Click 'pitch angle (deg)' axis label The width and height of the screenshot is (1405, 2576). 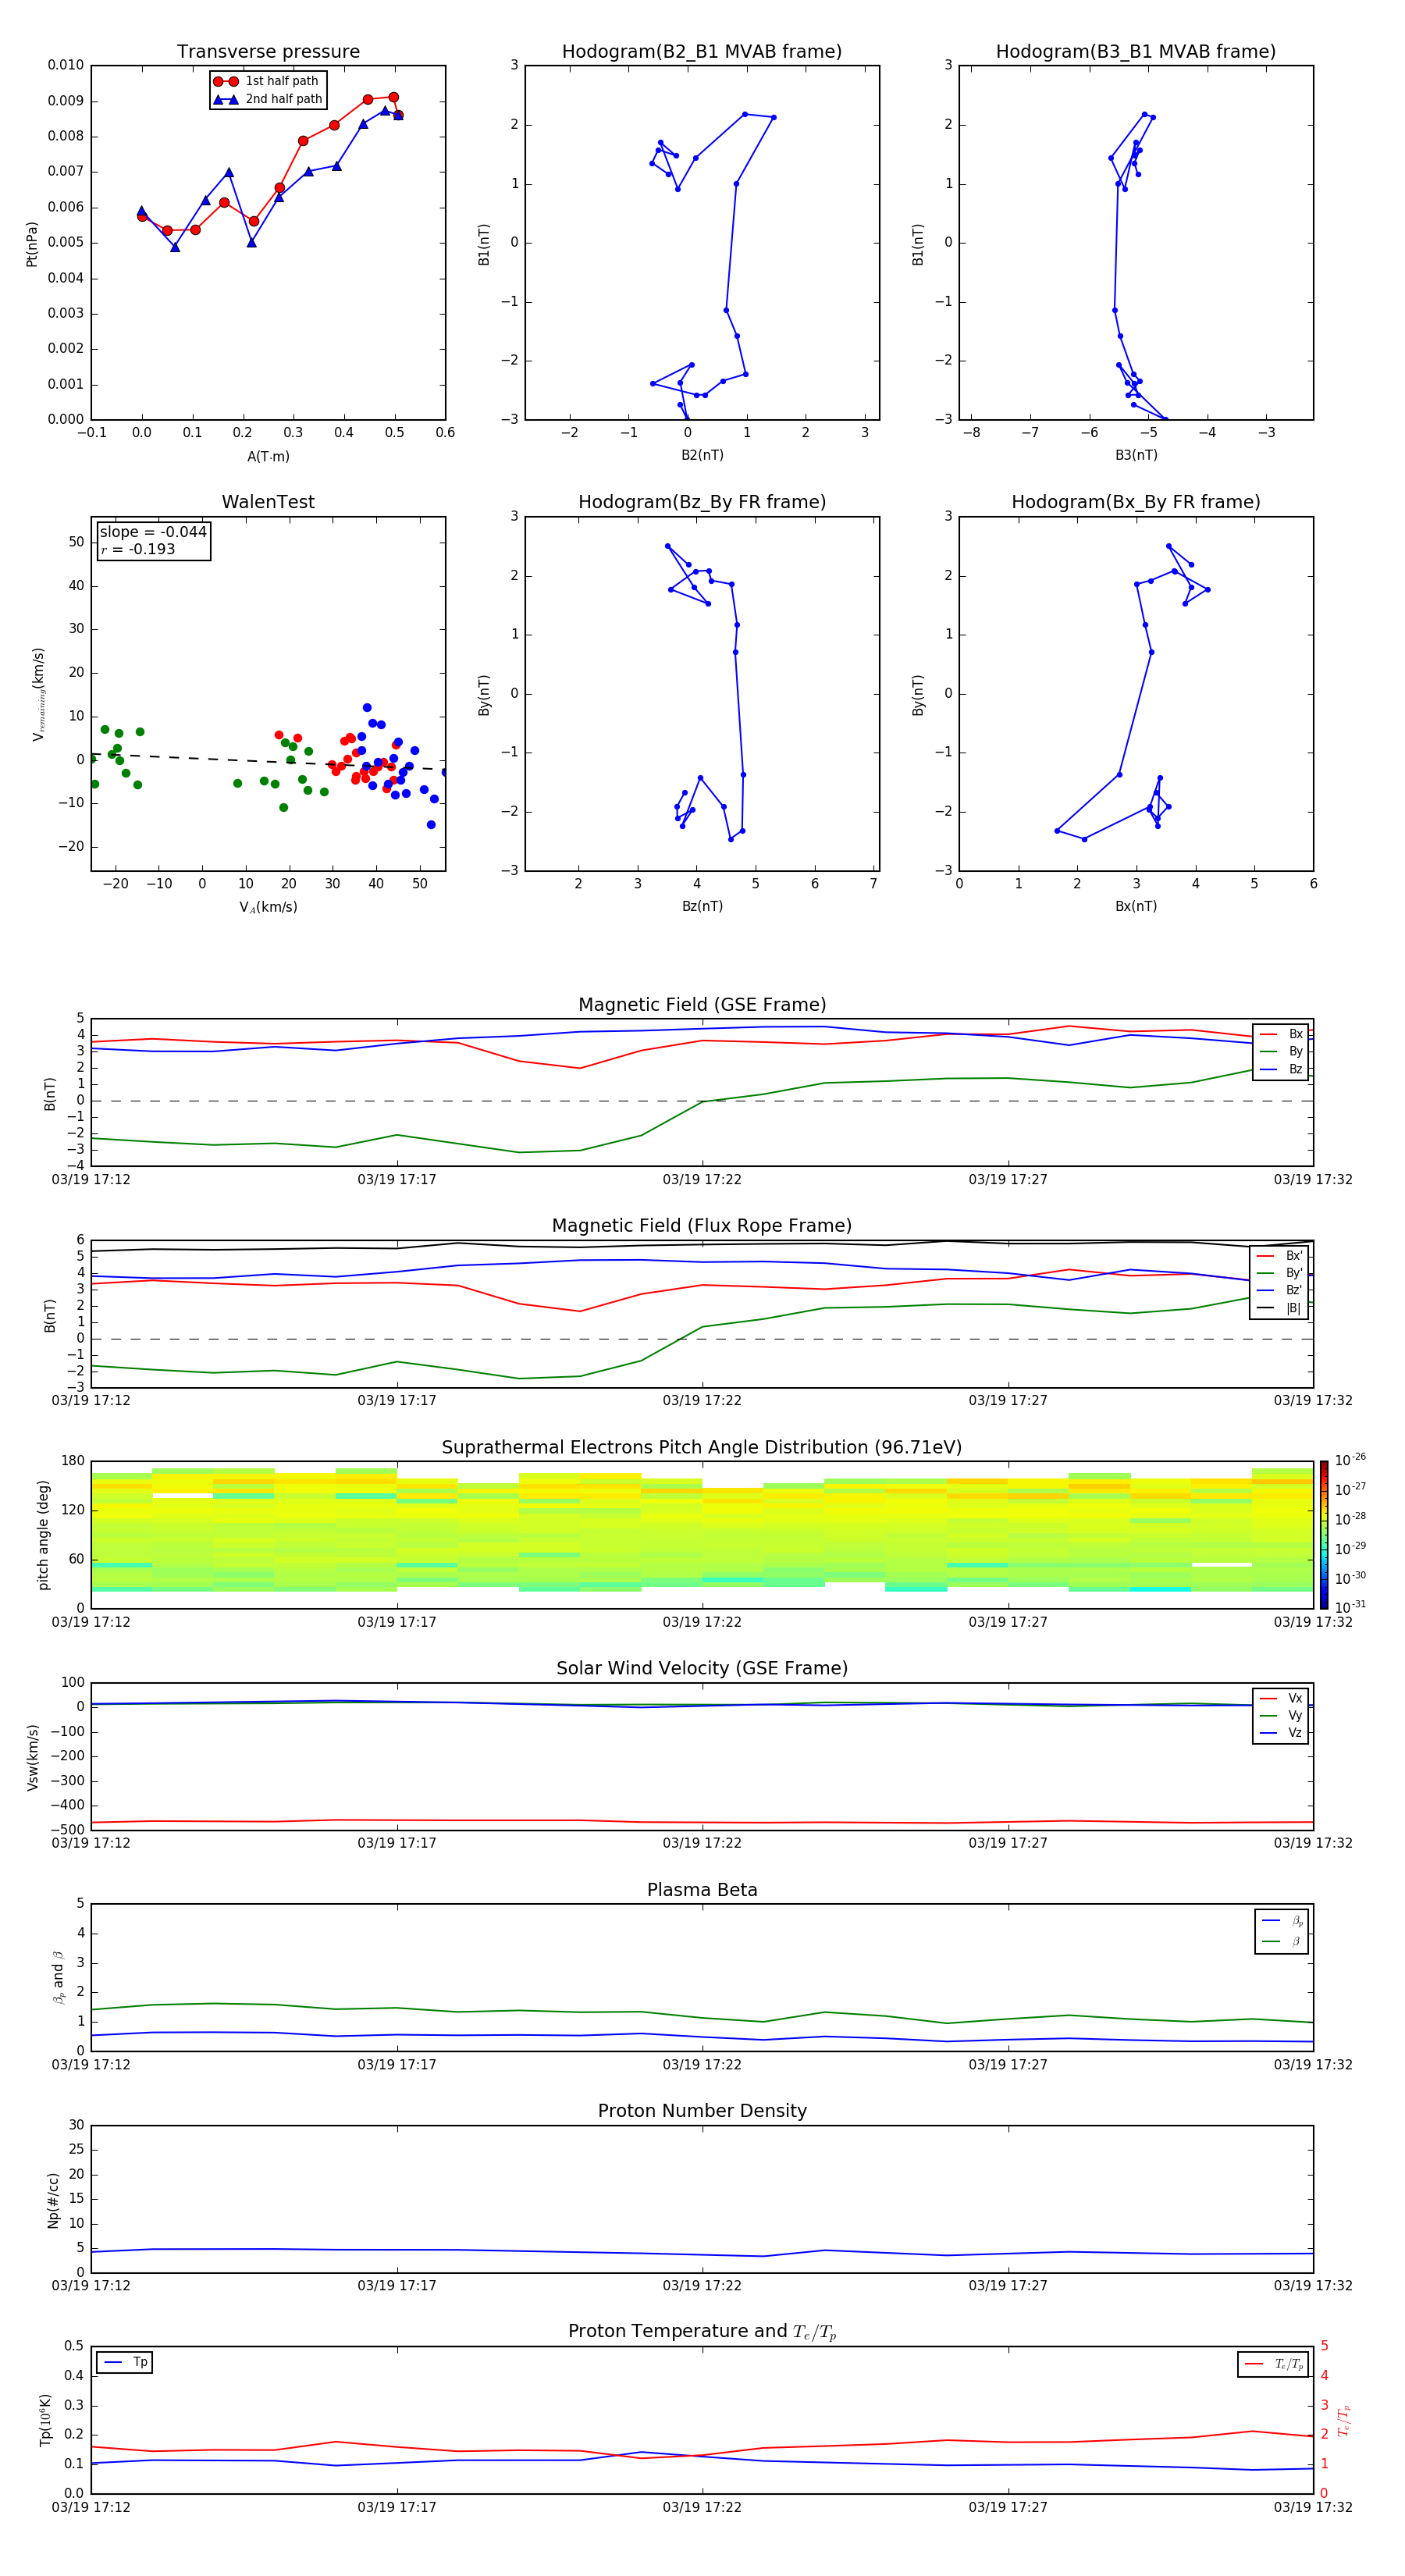(x=43, y=1535)
